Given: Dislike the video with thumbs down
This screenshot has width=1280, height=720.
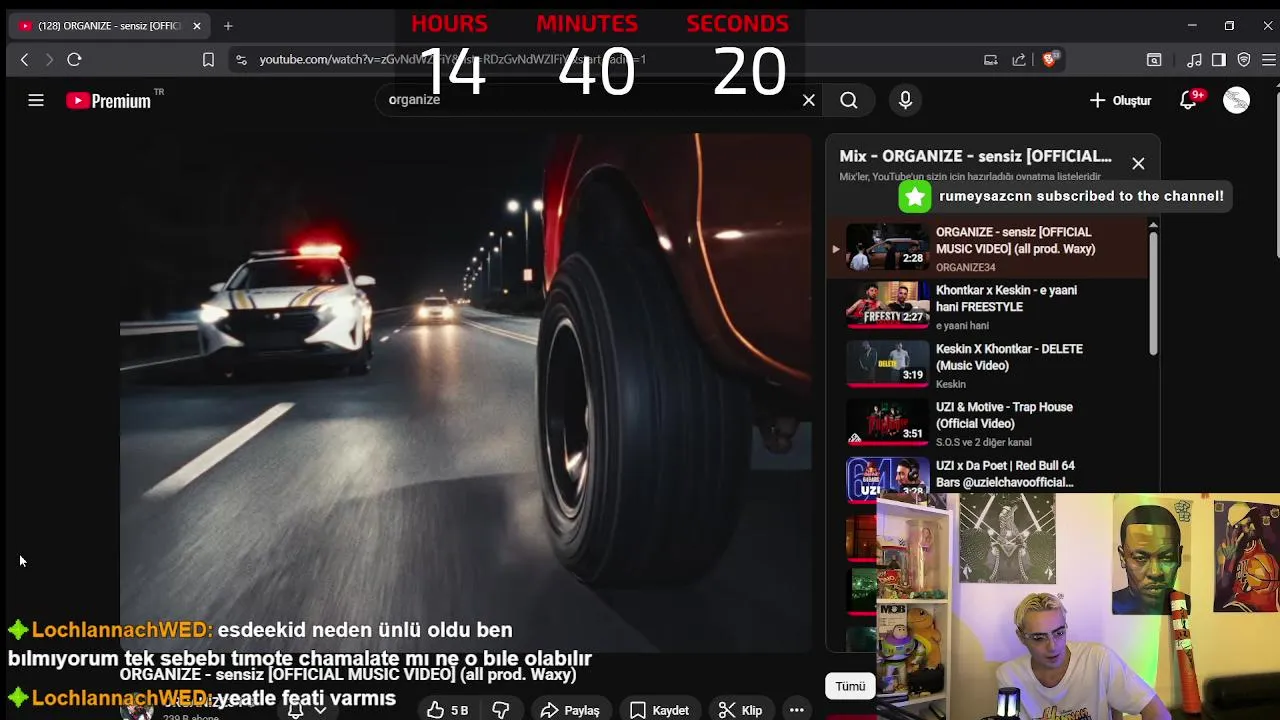Looking at the screenshot, I should [501, 710].
